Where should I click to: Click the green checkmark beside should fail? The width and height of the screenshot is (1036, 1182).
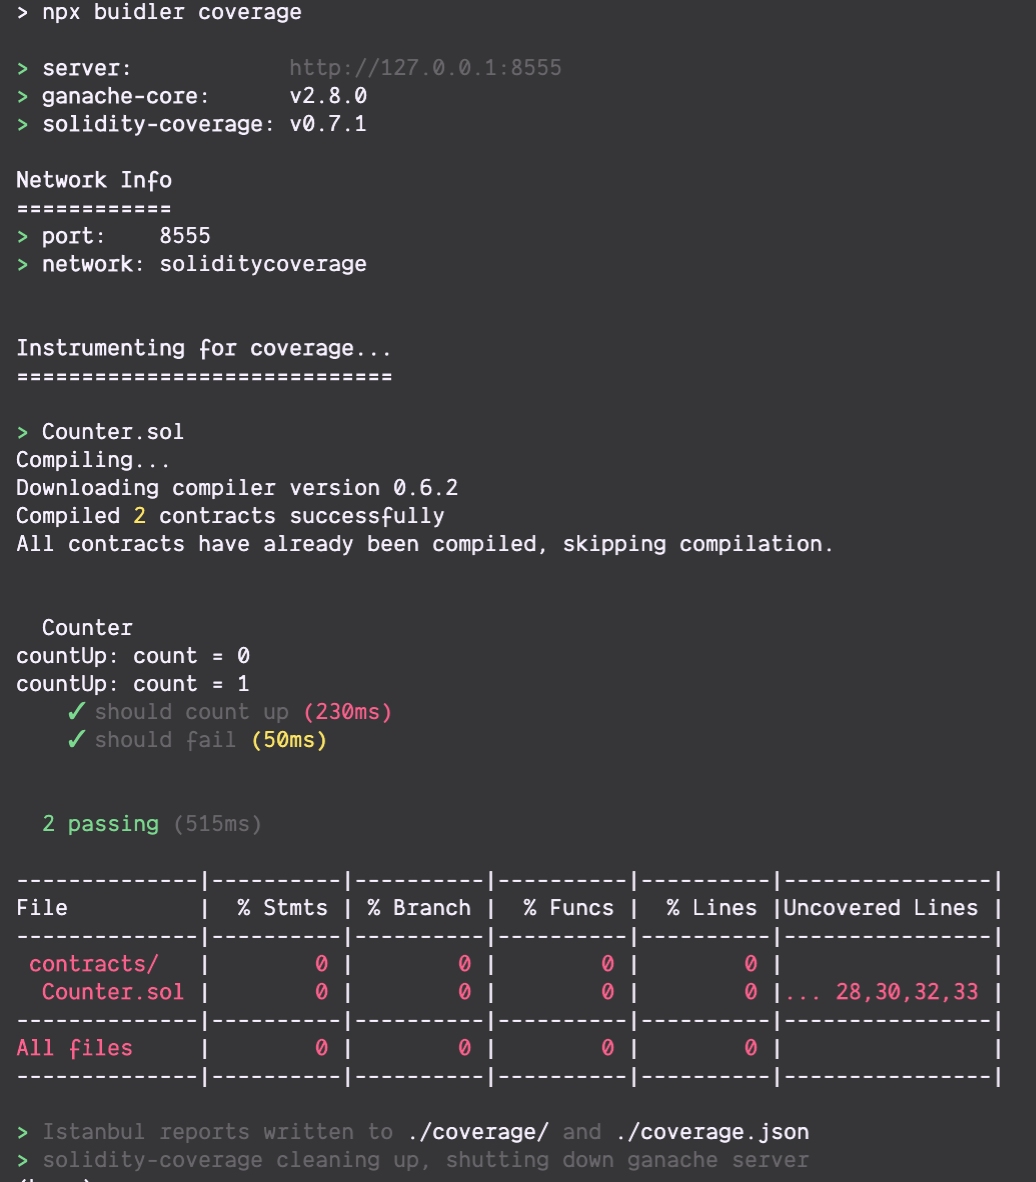(76, 740)
